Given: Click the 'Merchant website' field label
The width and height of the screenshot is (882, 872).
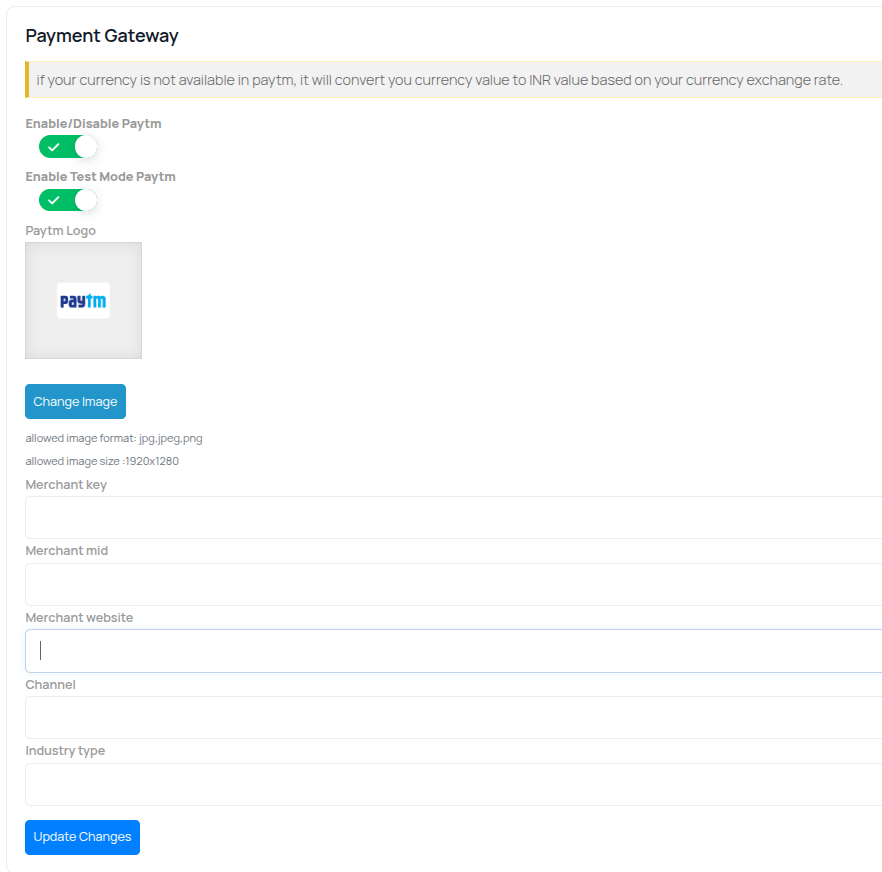Looking at the screenshot, I should click(x=79, y=618).
